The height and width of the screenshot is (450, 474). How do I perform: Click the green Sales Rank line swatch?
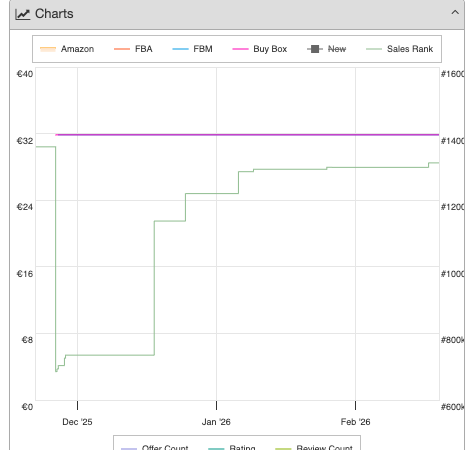coord(374,49)
